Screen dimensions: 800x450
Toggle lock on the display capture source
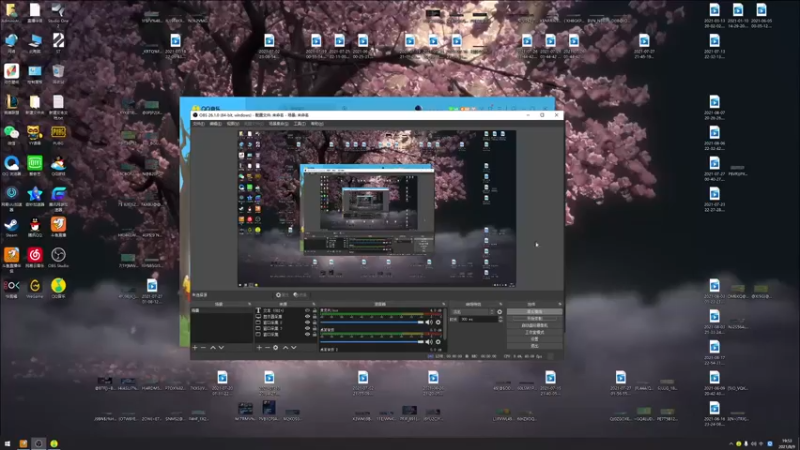(x=314, y=316)
